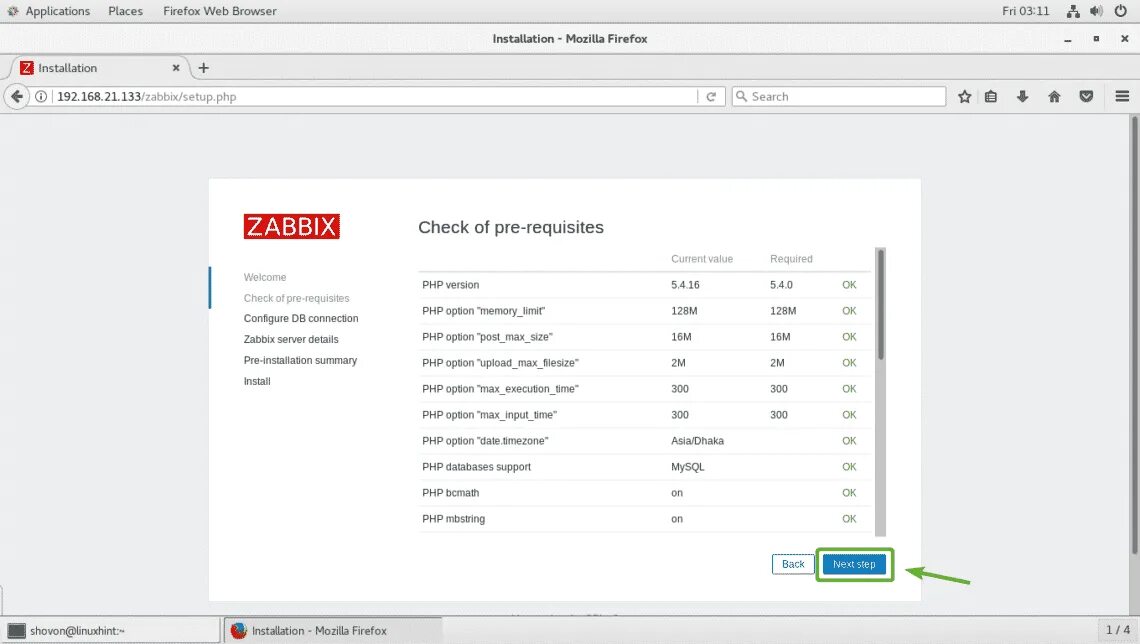
Task: Click "PHP databases support" label
Action: pyautogui.click(x=476, y=467)
